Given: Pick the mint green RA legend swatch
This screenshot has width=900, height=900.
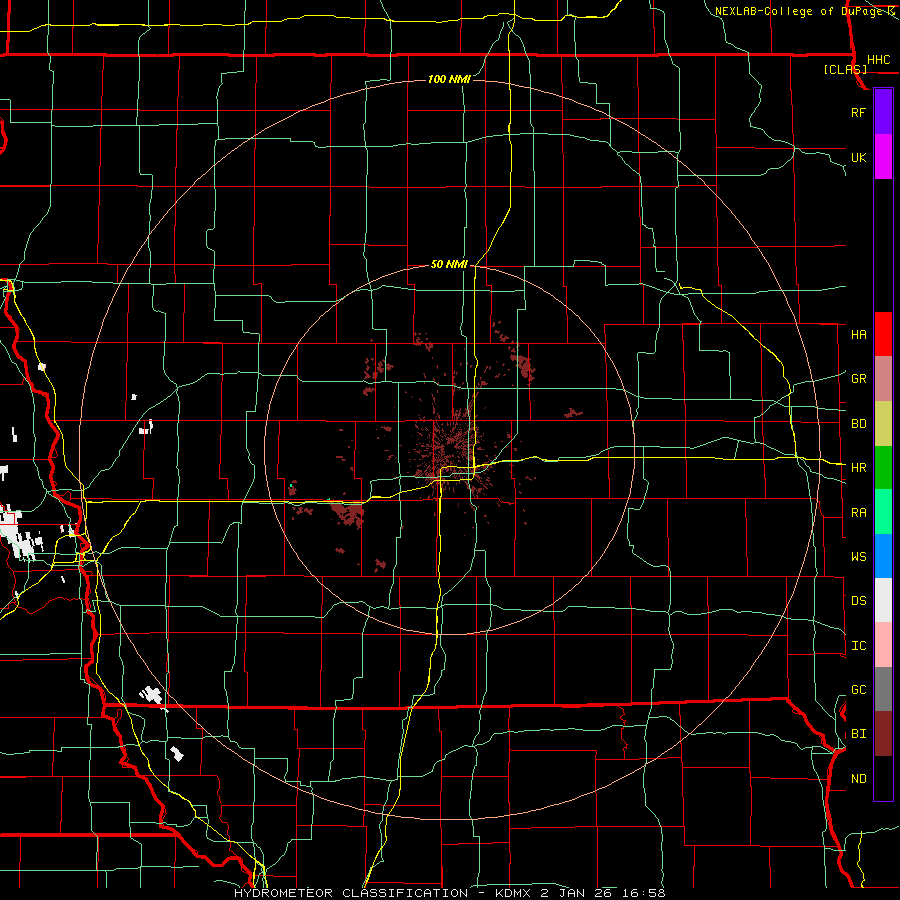Looking at the screenshot, I should [x=883, y=512].
